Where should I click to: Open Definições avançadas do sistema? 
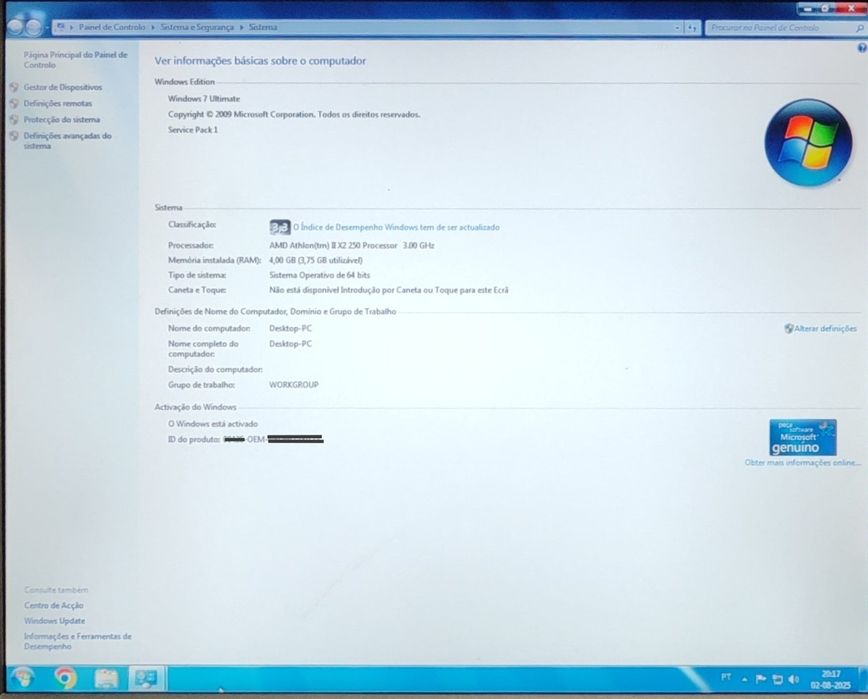point(68,141)
